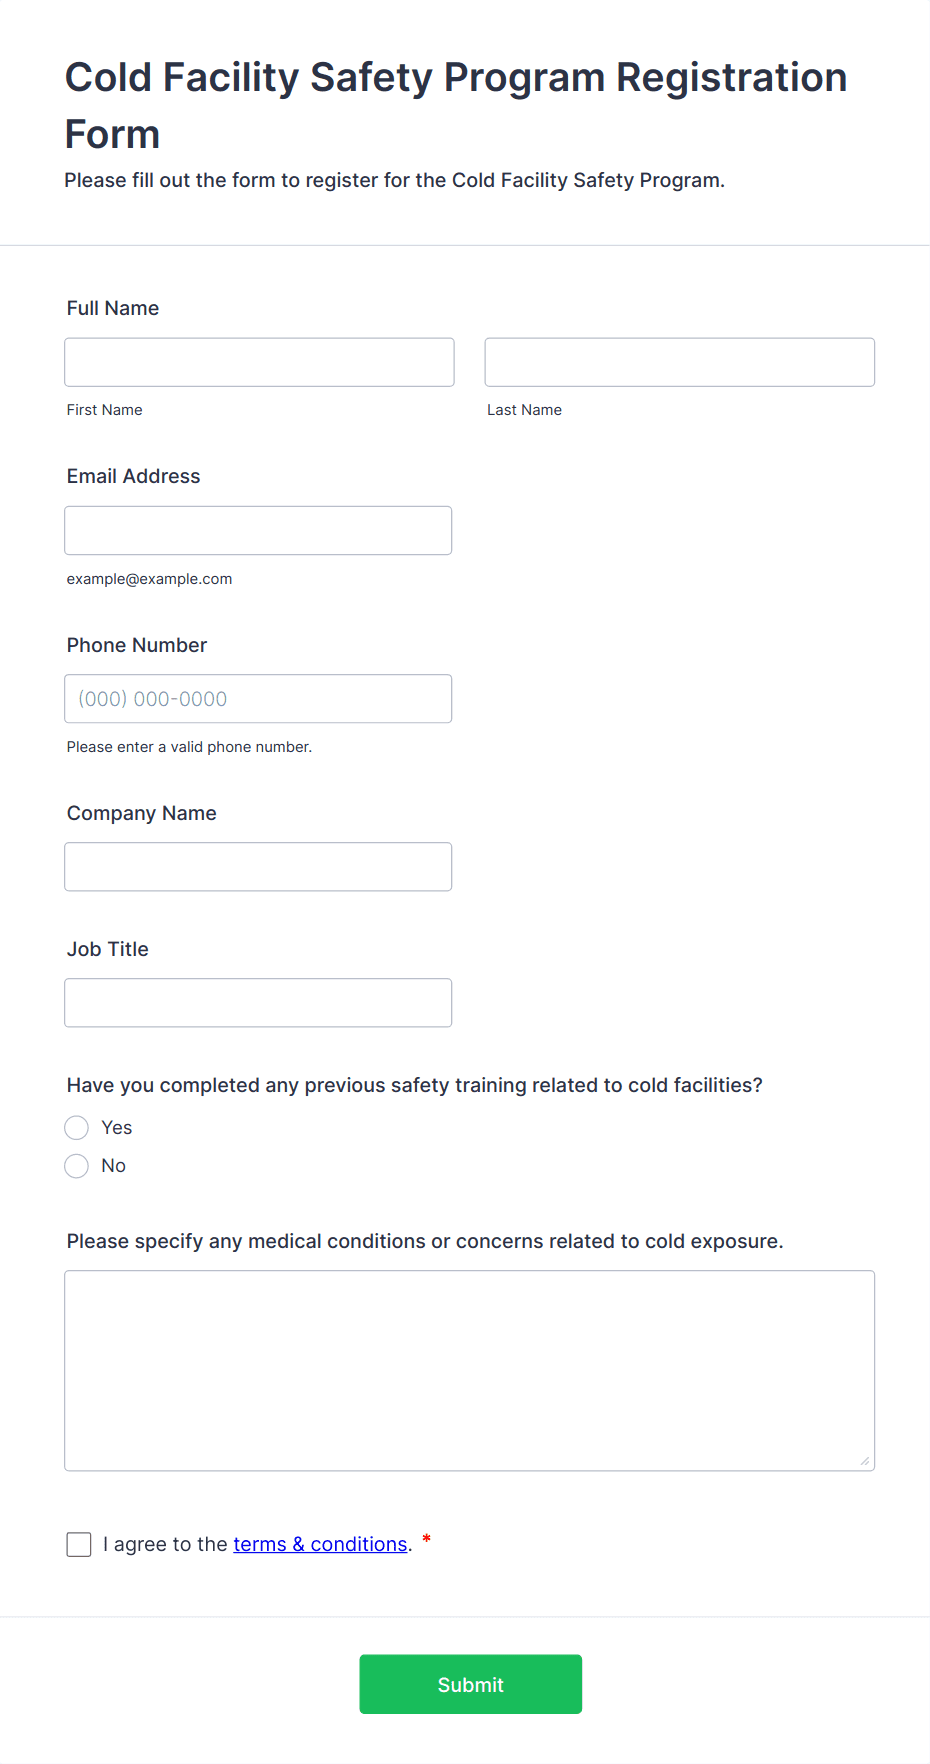This screenshot has width=930, height=1764.
Task: Click the Last Name input field
Action: pyautogui.click(x=679, y=362)
